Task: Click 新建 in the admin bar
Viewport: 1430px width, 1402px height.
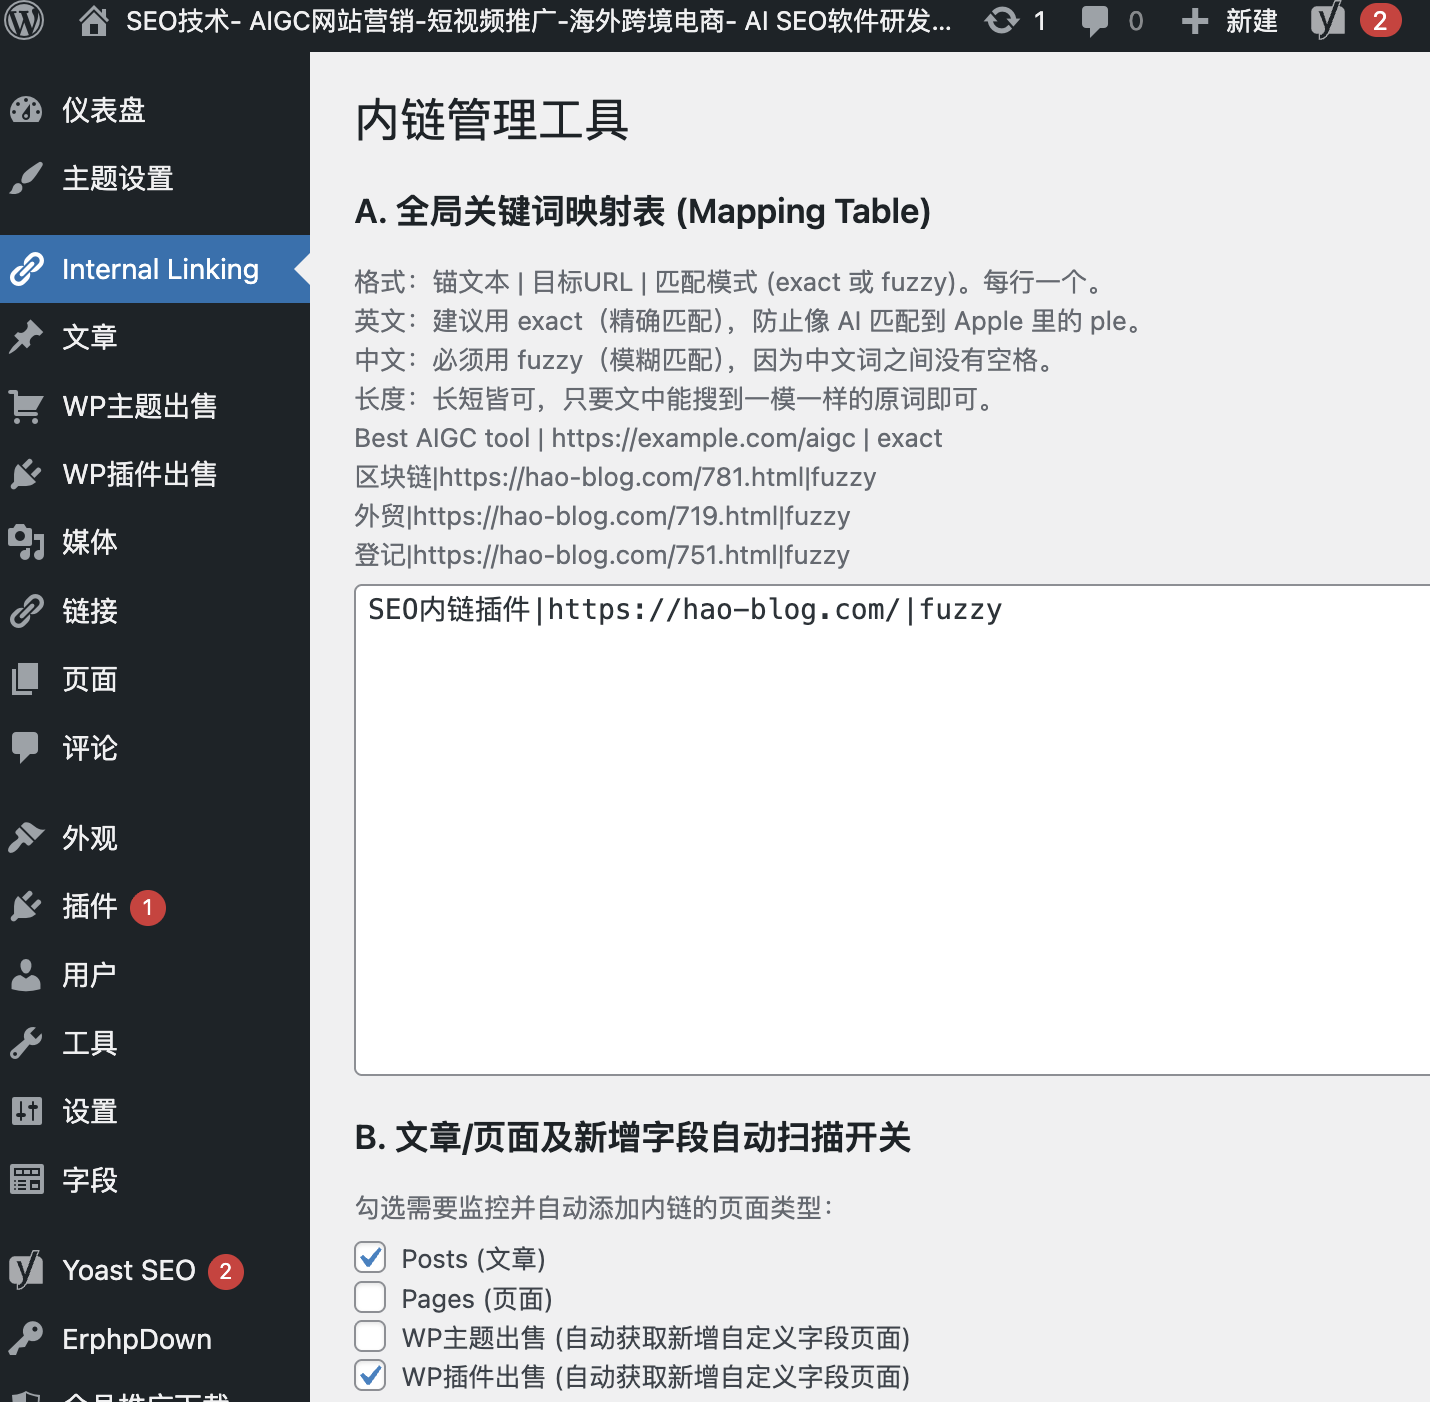Action: pyautogui.click(x=1252, y=21)
